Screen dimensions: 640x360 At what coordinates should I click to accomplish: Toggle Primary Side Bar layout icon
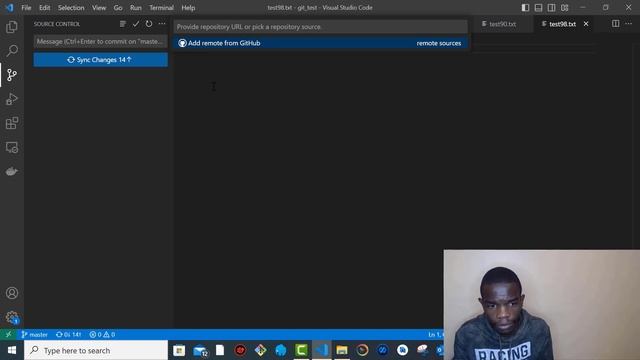[x=526, y=8]
